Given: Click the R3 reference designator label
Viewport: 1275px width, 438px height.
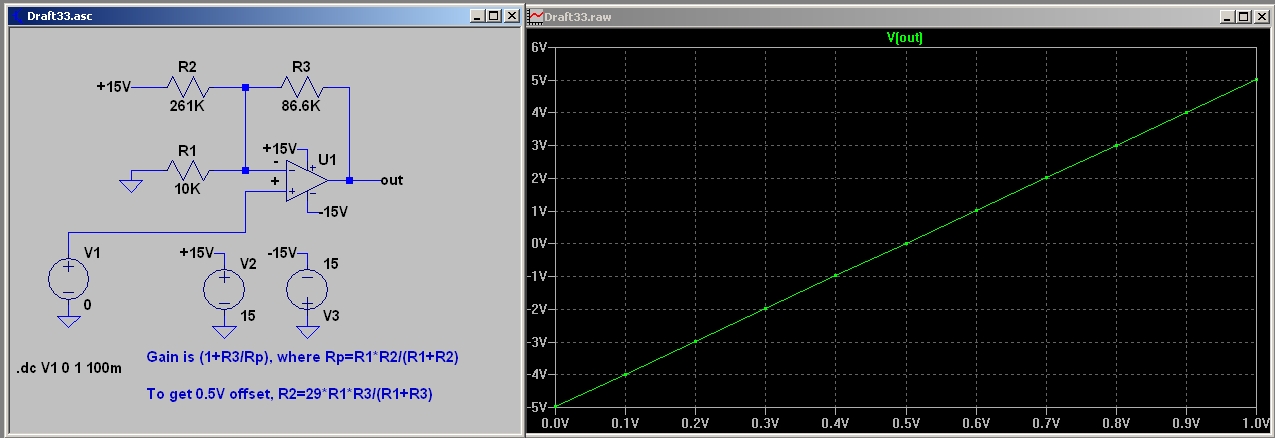Looking at the screenshot, I should [x=301, y=66].
